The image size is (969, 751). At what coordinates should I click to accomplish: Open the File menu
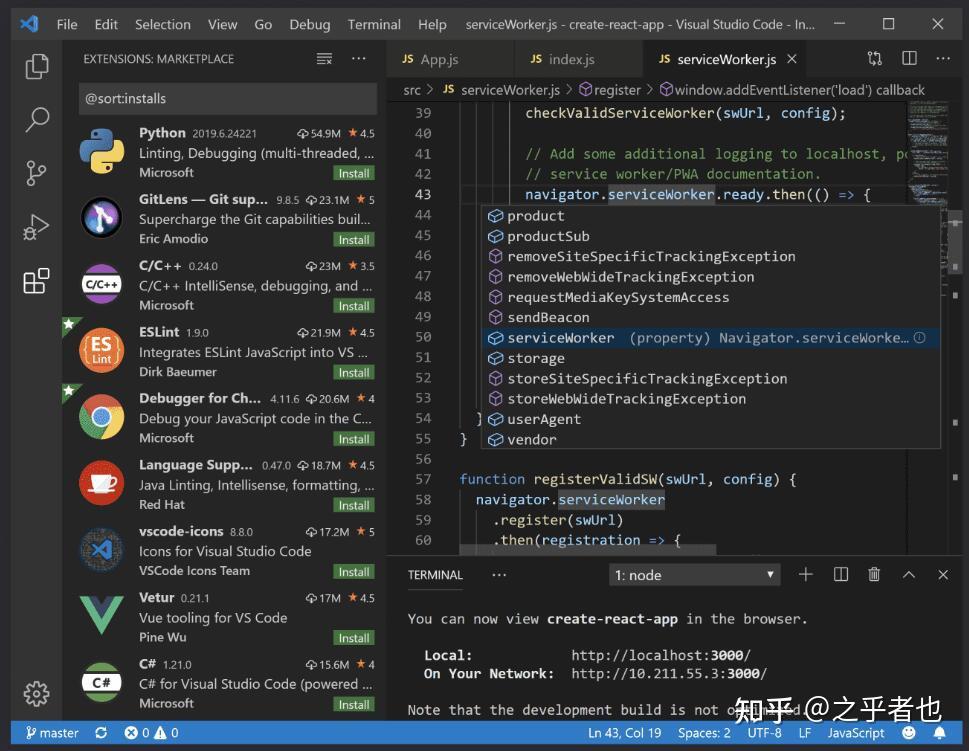coord(67,24)
